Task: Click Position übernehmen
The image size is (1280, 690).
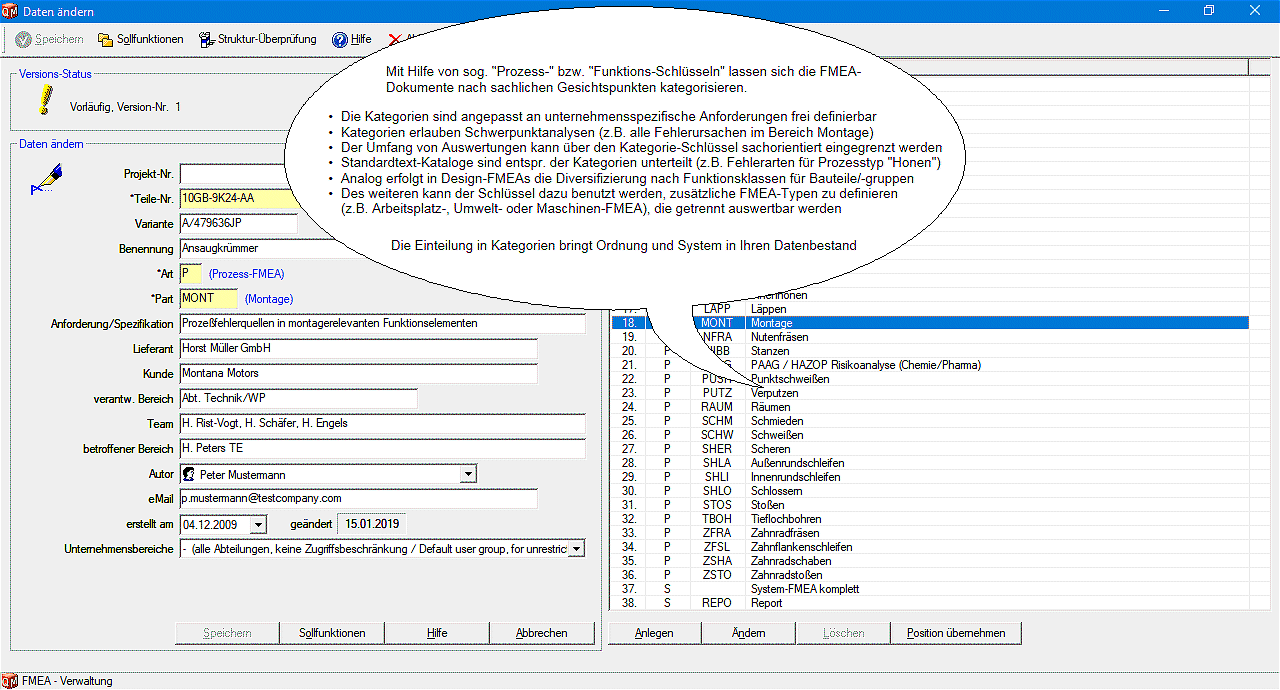Action: click(956, 633)
